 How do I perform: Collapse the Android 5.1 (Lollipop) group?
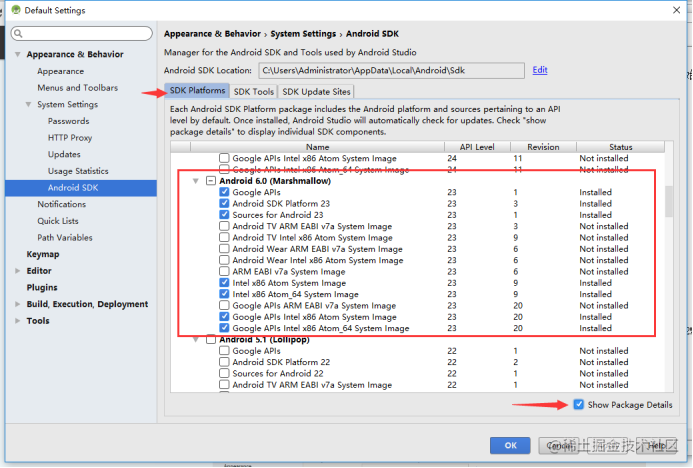(x=195, y=339)
